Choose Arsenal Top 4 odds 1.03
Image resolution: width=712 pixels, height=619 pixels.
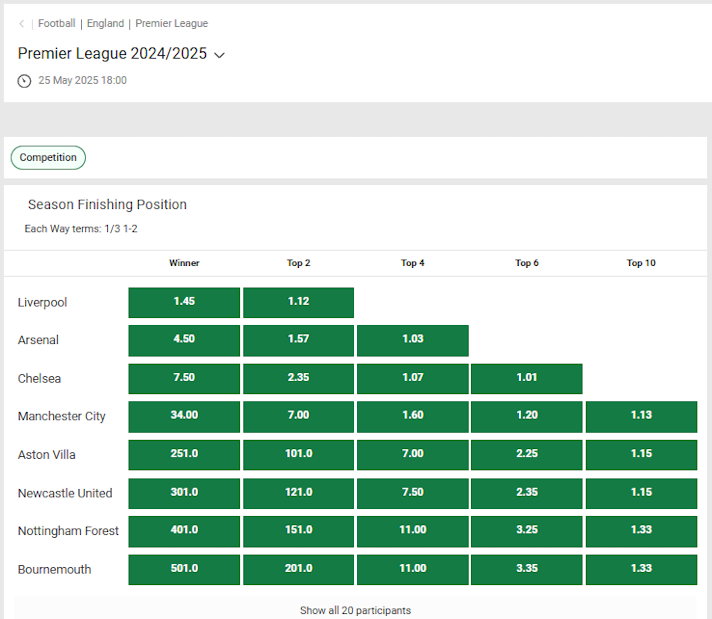pos(413,341)
